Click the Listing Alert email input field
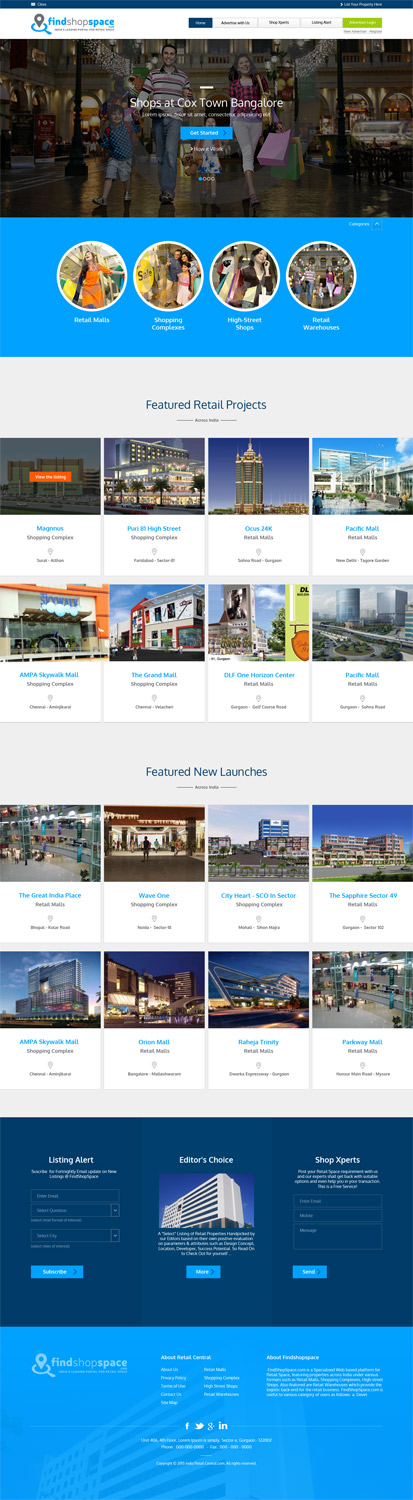Screen dimensions: 413x1500 [75, 1195]
